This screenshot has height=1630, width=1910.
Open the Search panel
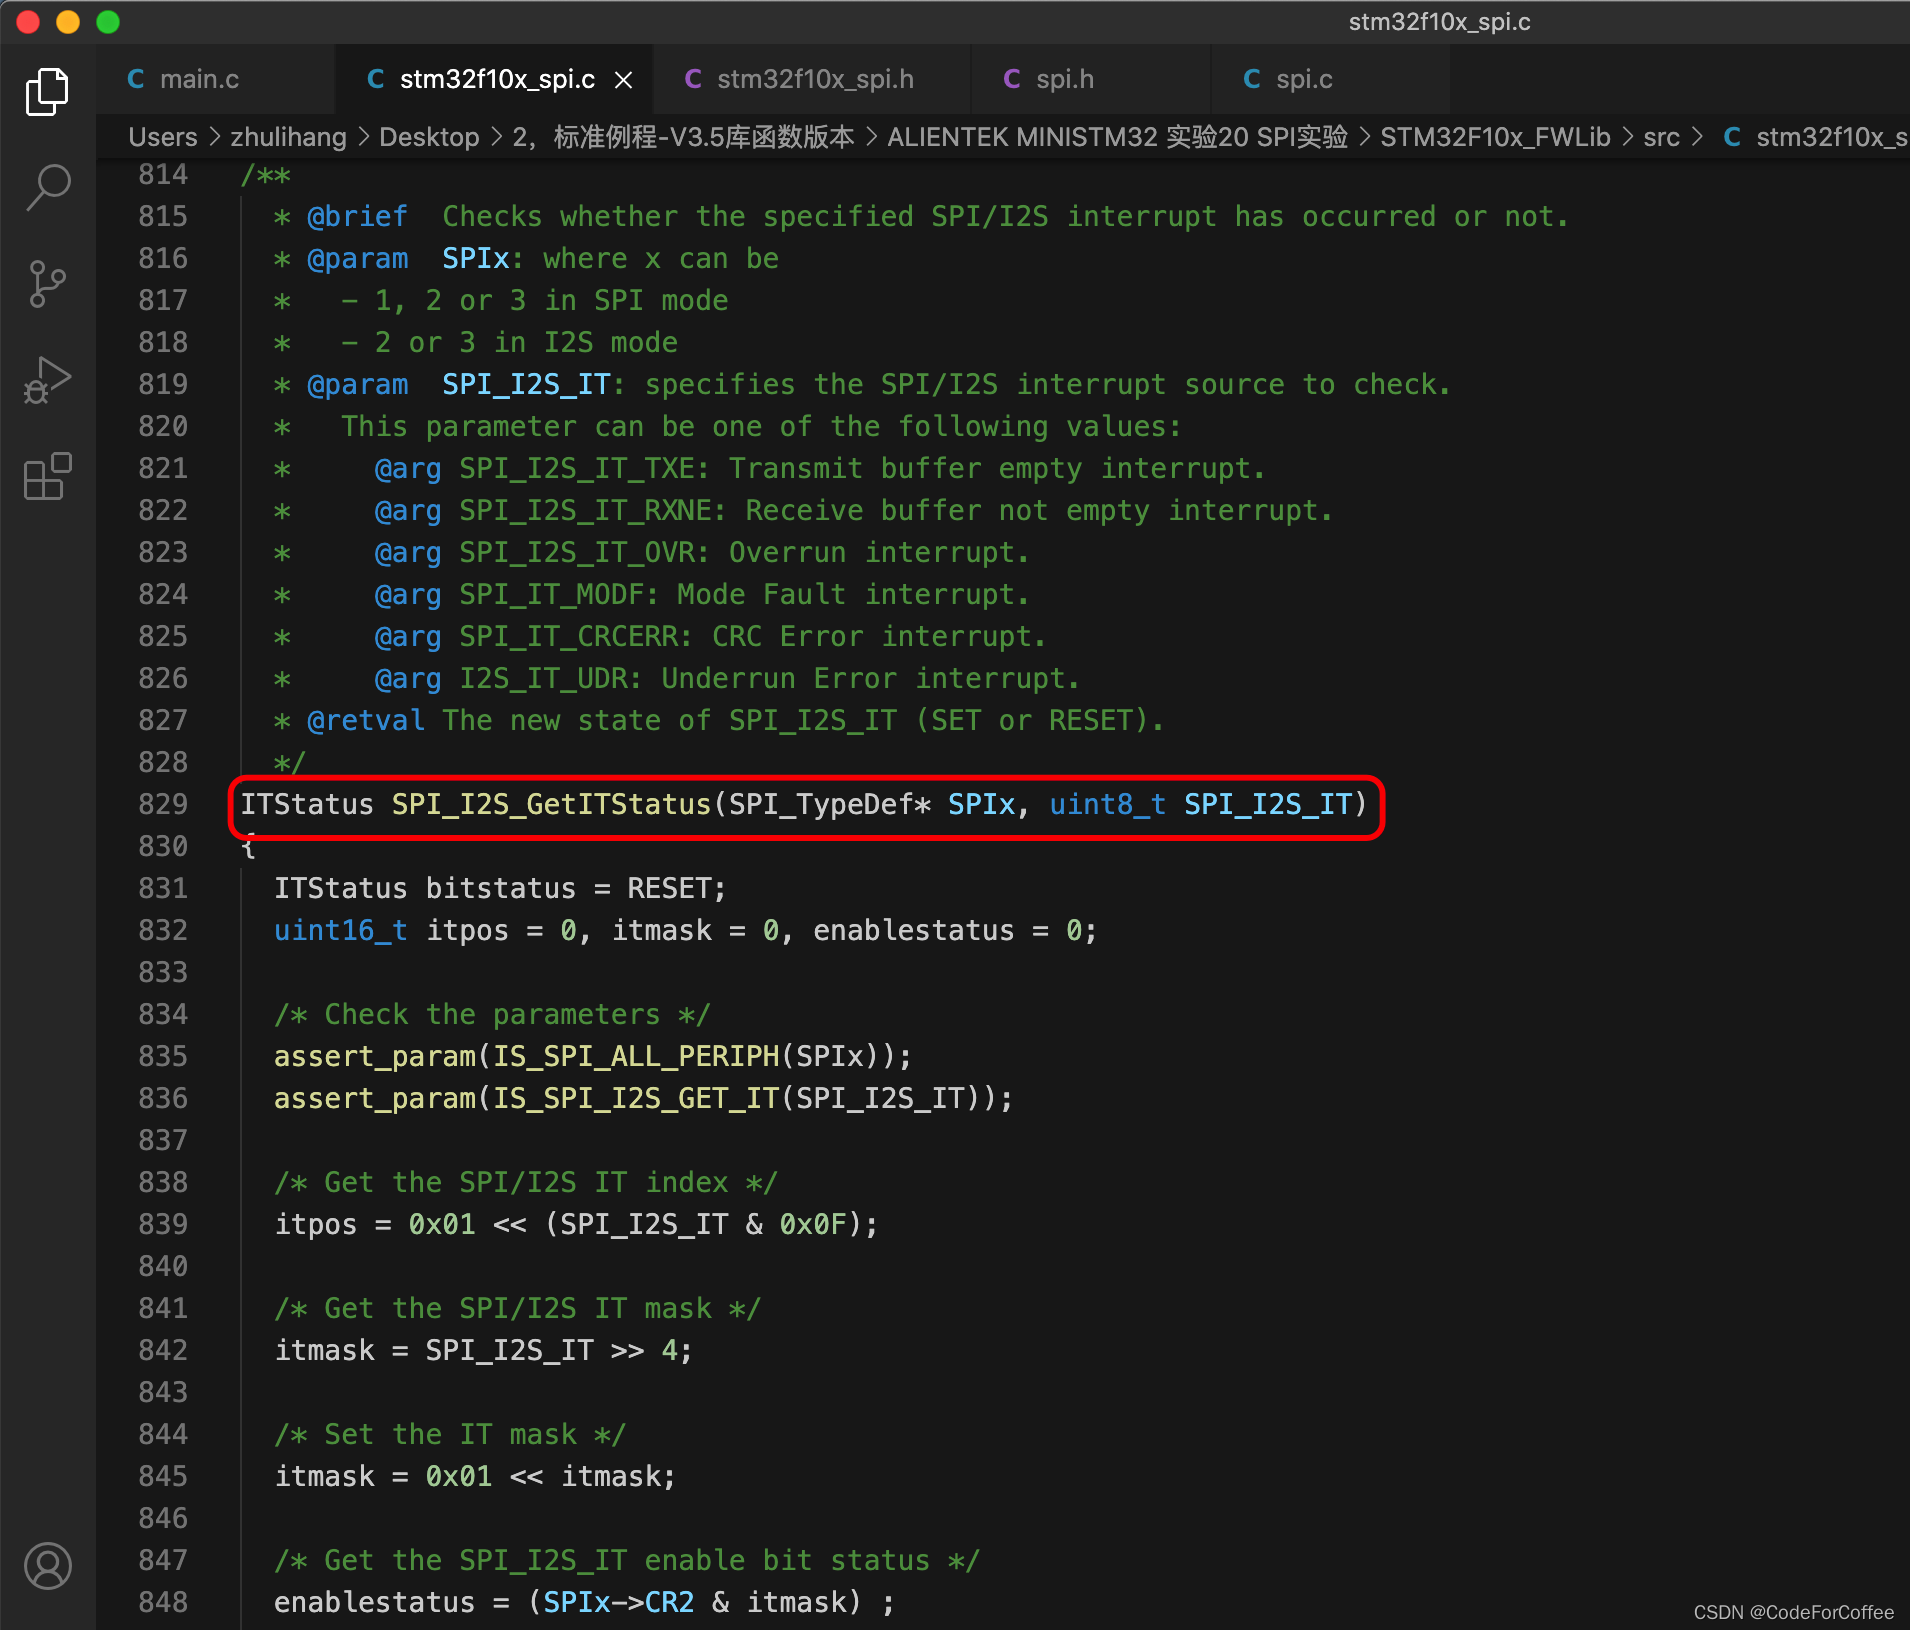click(x=46, y=186)
